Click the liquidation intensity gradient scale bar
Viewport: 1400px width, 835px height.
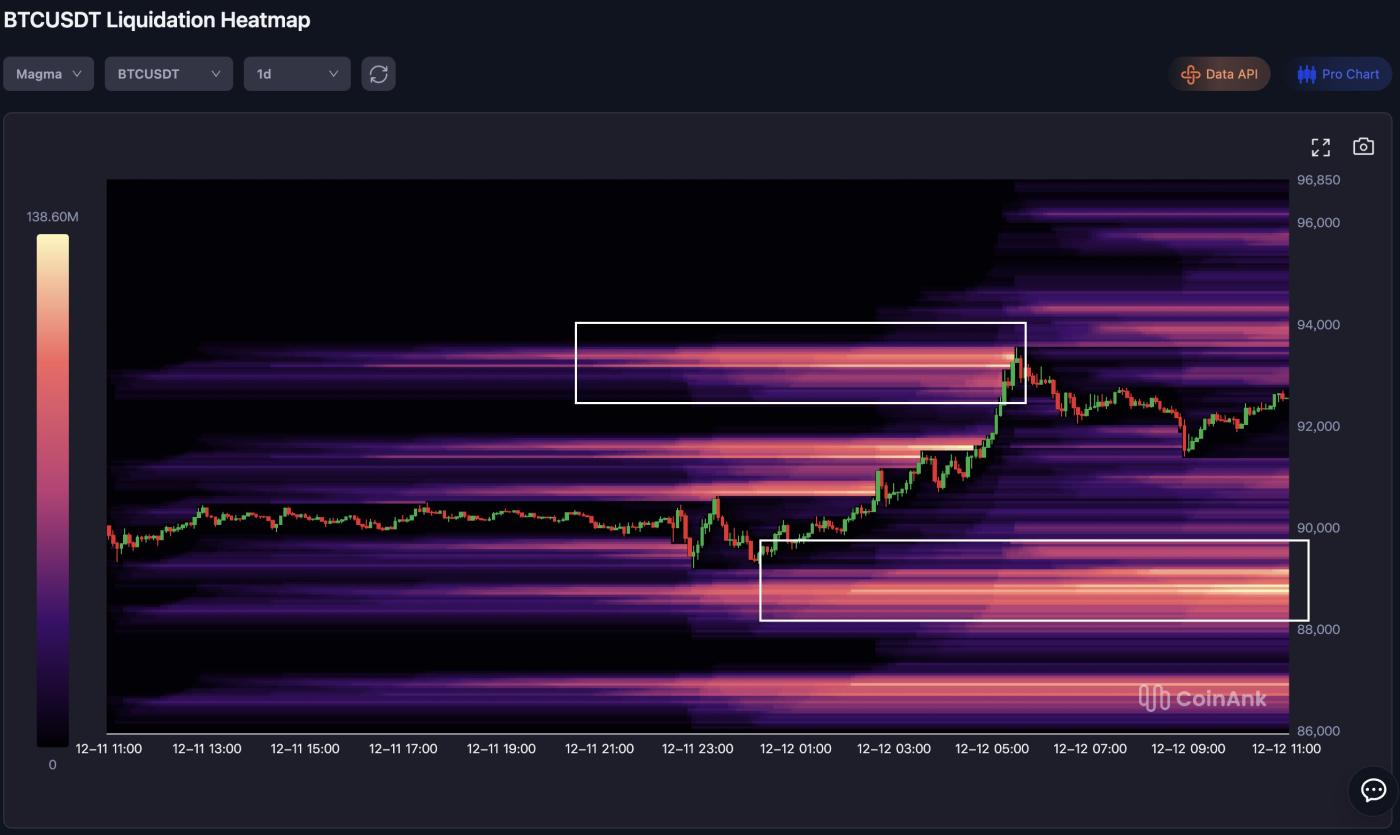point(53,490)
